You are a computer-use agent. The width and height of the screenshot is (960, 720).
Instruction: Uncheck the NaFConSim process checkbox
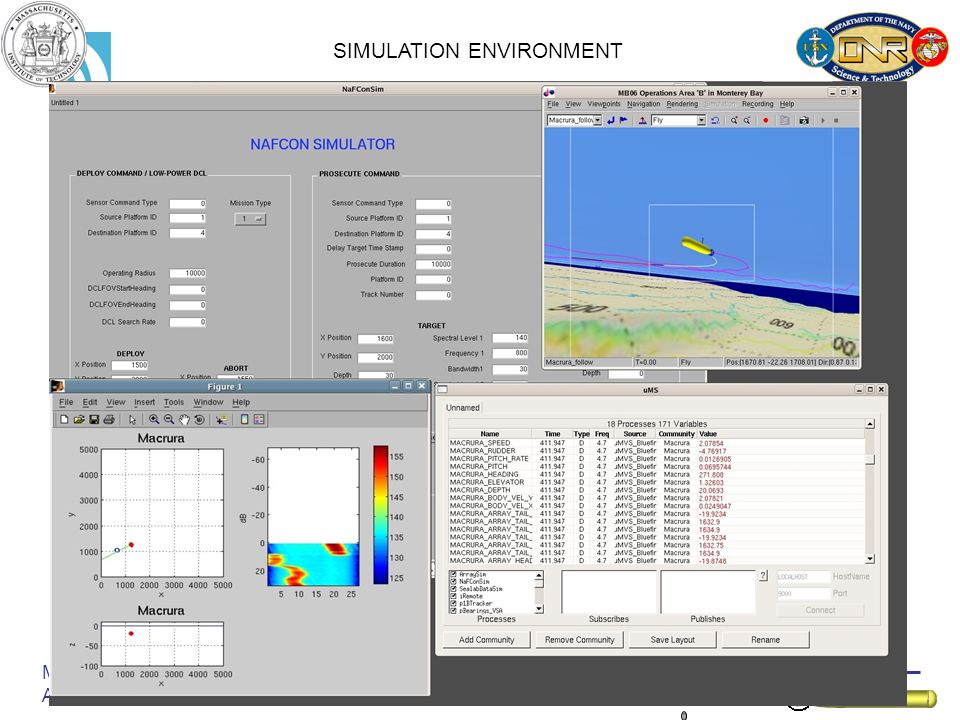pyautogui.click(x=453, y=582)
